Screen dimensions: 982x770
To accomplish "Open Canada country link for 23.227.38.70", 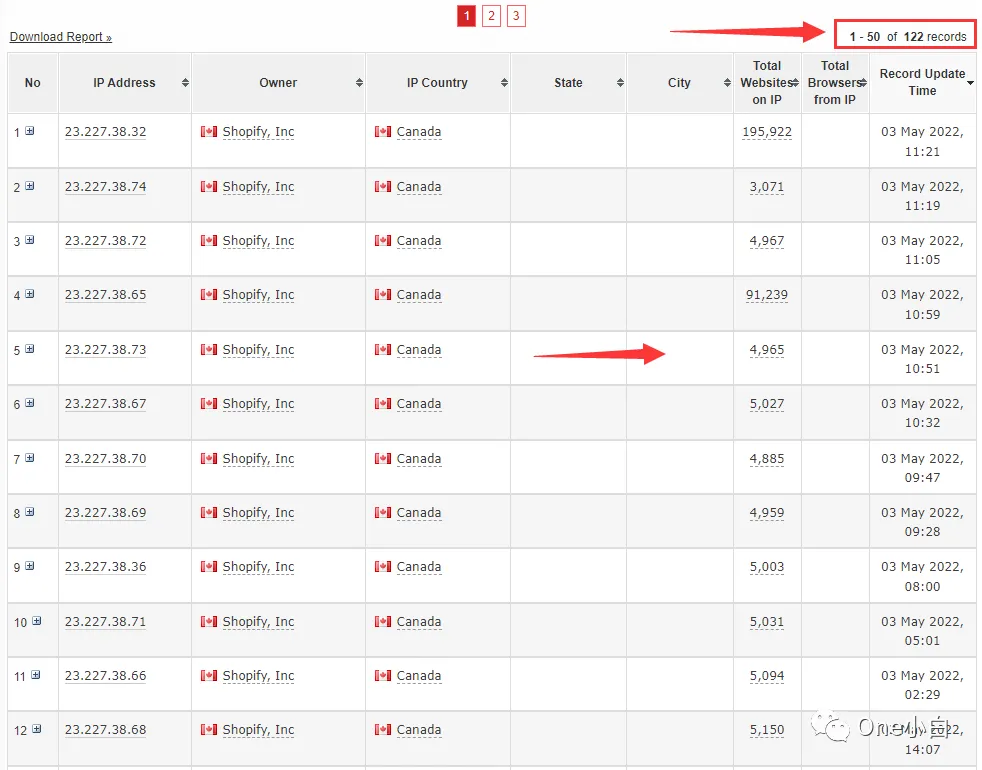I will pyautogui.click(x=418, y=459).
